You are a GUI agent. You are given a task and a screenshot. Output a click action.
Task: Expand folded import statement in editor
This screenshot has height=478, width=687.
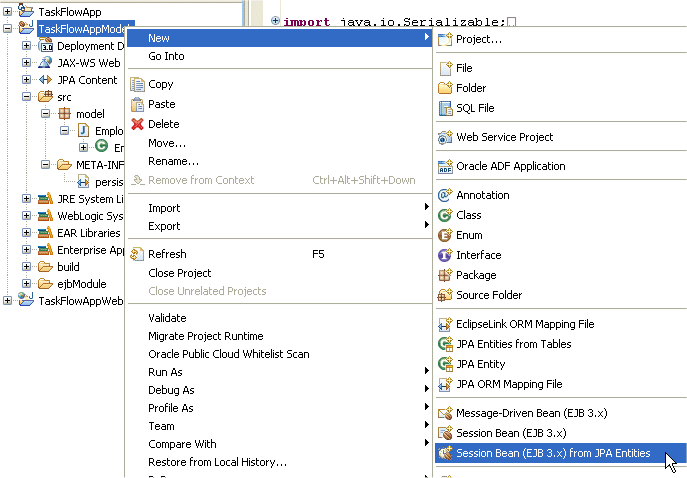click(x=275, y=21)
